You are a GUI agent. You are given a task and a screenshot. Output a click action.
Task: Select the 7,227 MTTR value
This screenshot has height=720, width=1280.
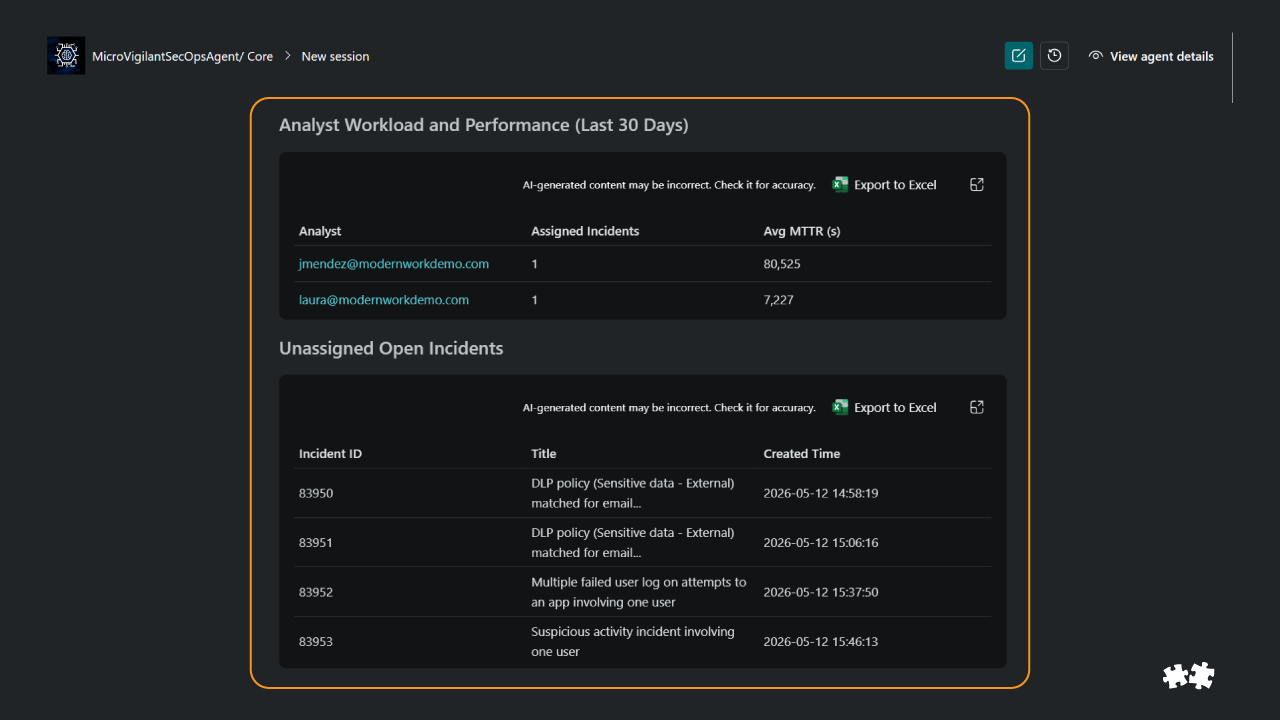coord(778,300)
